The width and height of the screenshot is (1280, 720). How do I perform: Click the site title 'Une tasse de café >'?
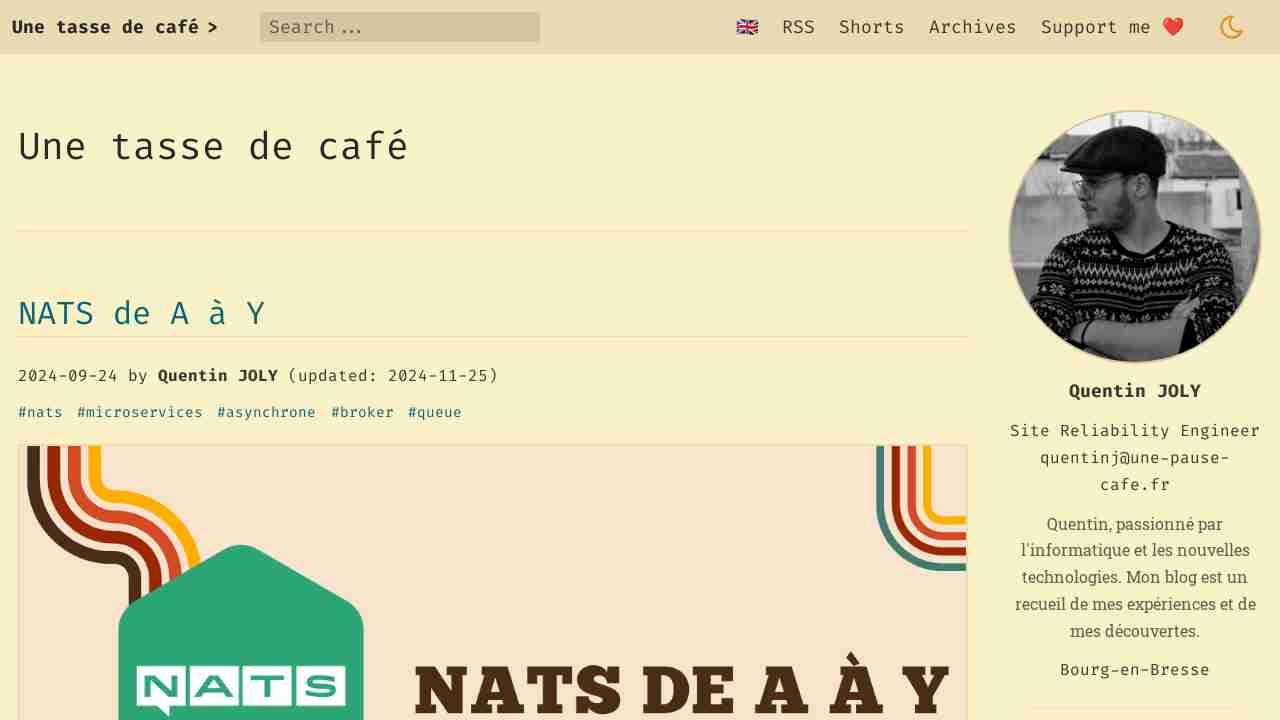pos(115,27)
